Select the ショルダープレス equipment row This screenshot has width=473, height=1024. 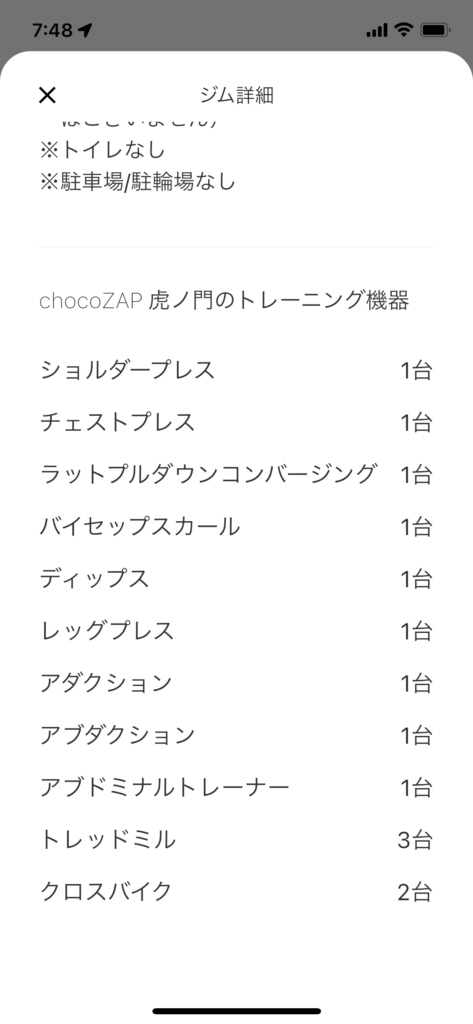tap(236, 370)
